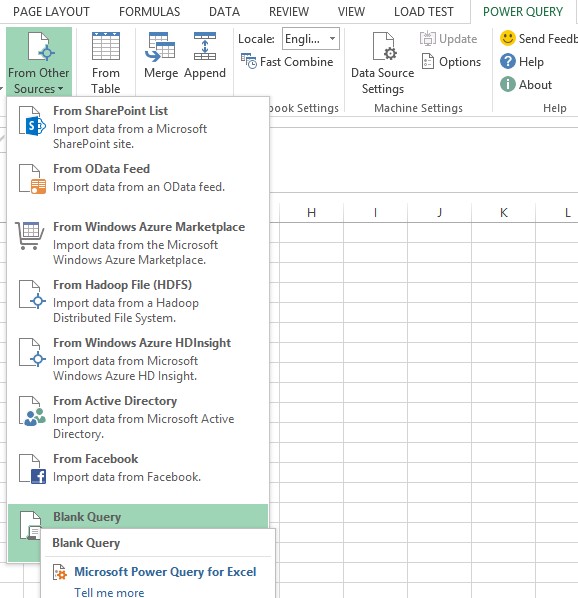Open Data Source Settings
Viewport: 578px width, 598px height.
pyautogui.click(x=383, y=63)
